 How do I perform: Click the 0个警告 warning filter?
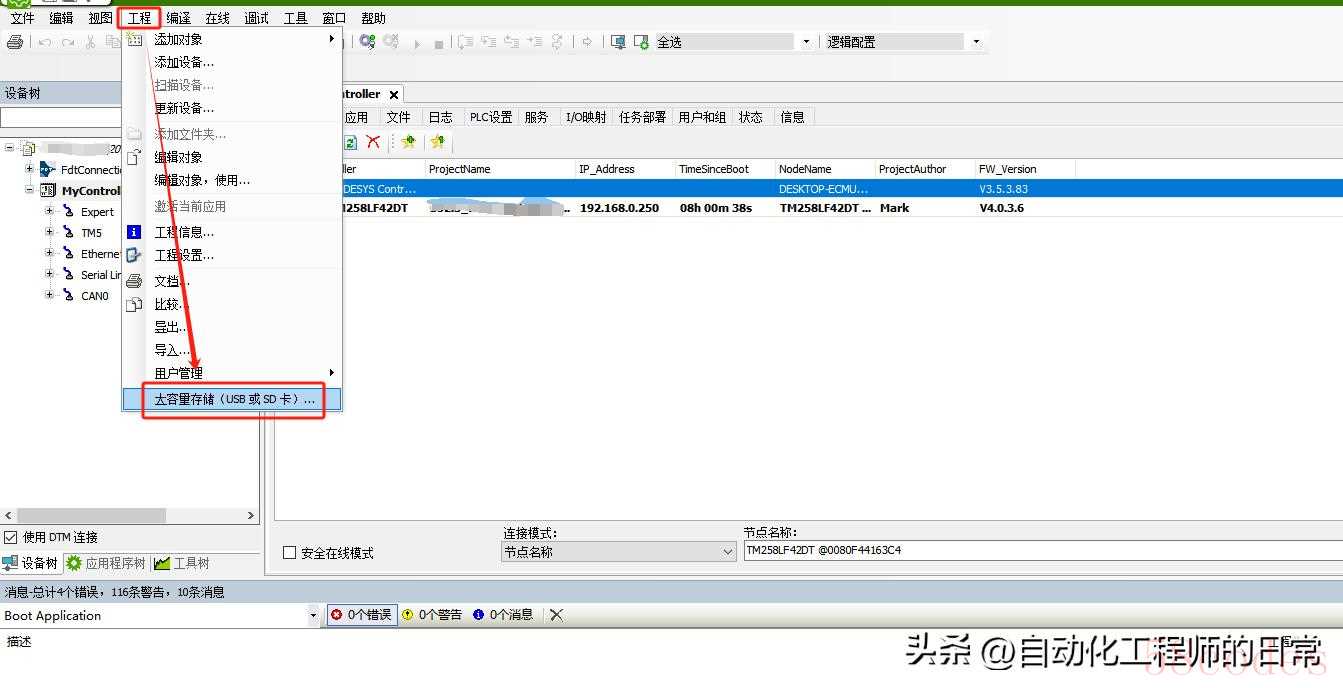click(x=432, y=615)
